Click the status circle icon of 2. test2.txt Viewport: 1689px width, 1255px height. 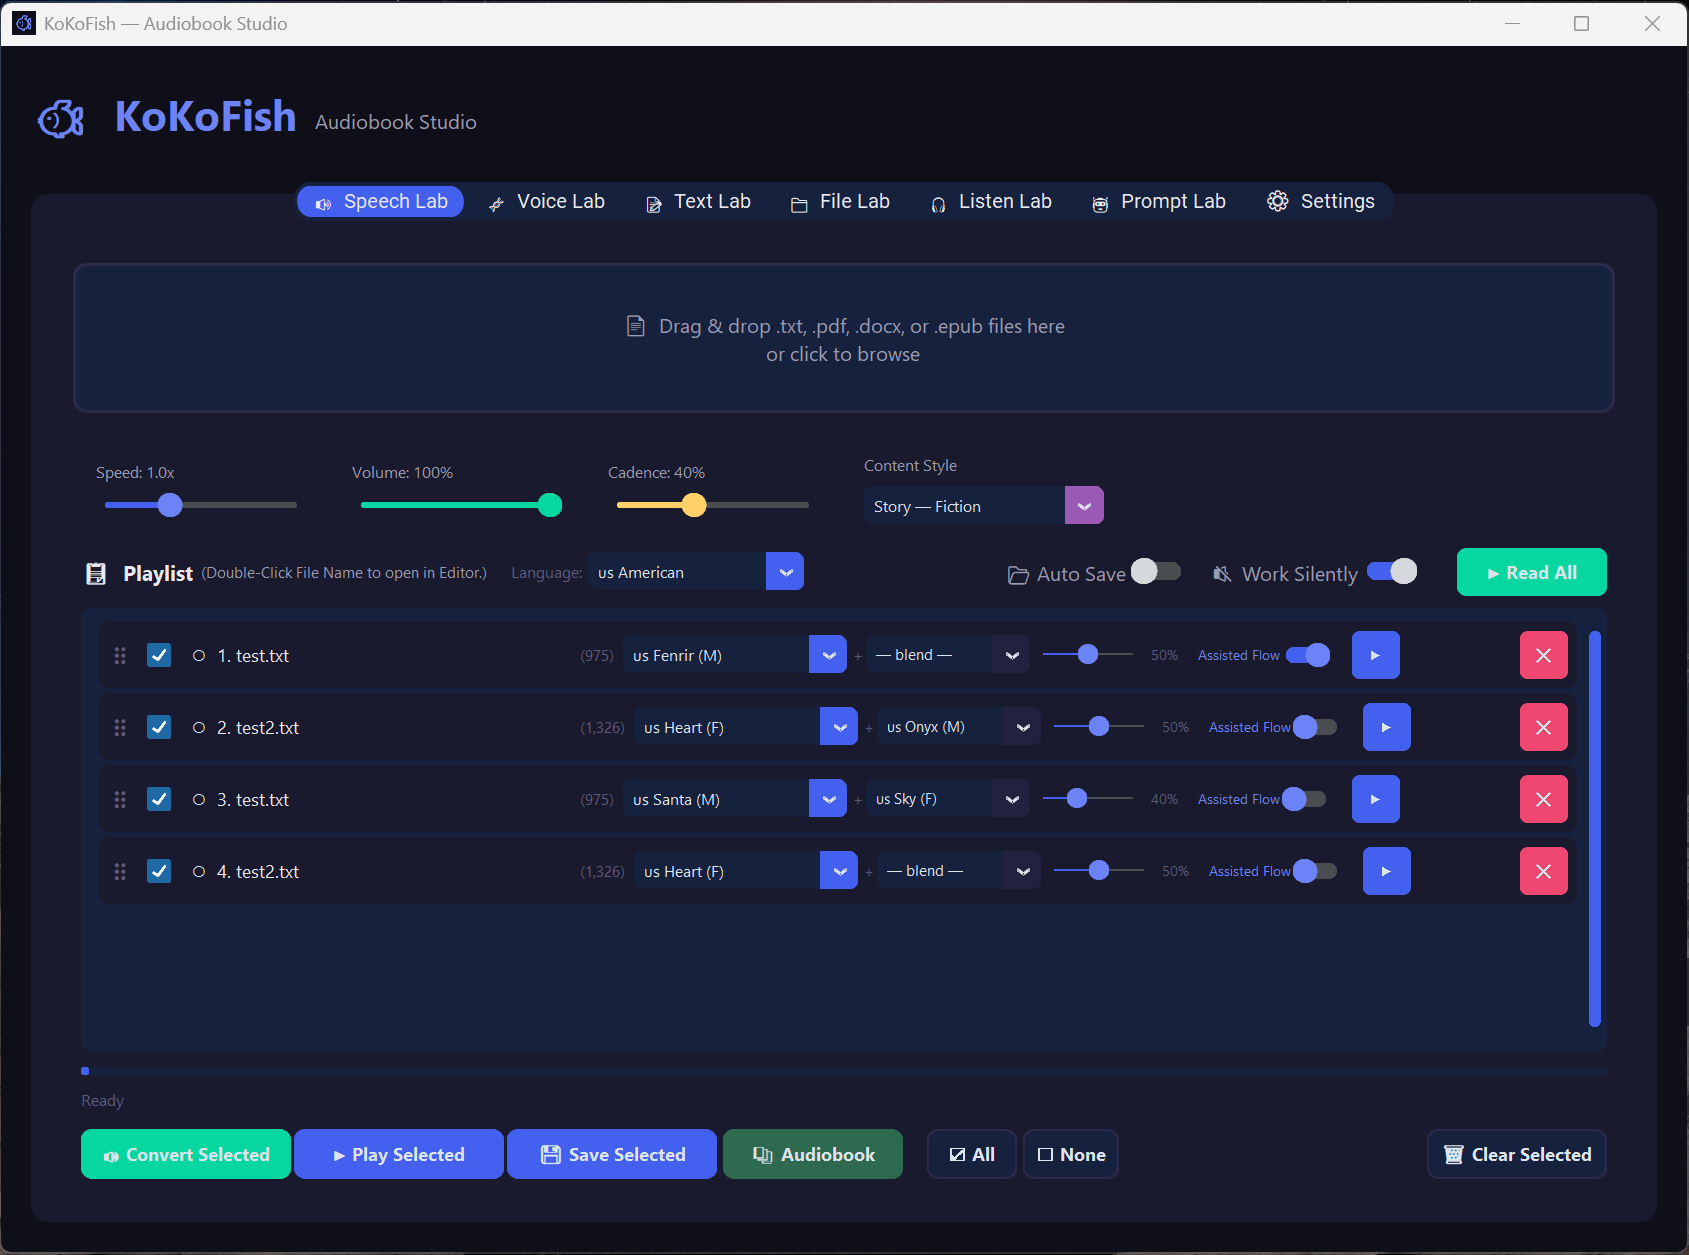click(x=199, y=727)
